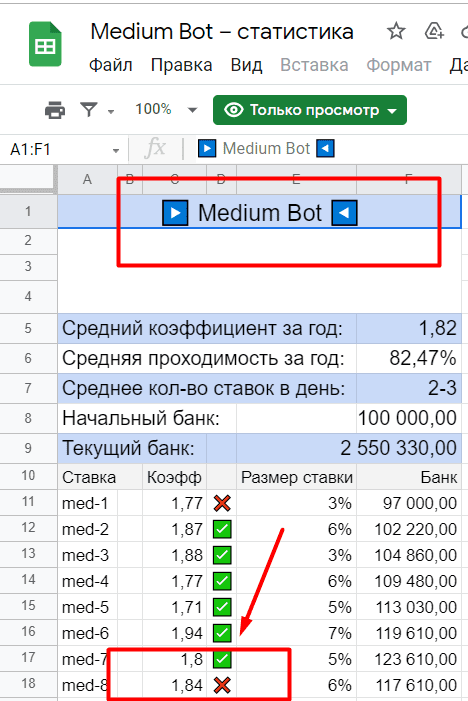Viewport: 468px width, 701px height.
Task: Click cell med-1
Action: tap(88, 503)
